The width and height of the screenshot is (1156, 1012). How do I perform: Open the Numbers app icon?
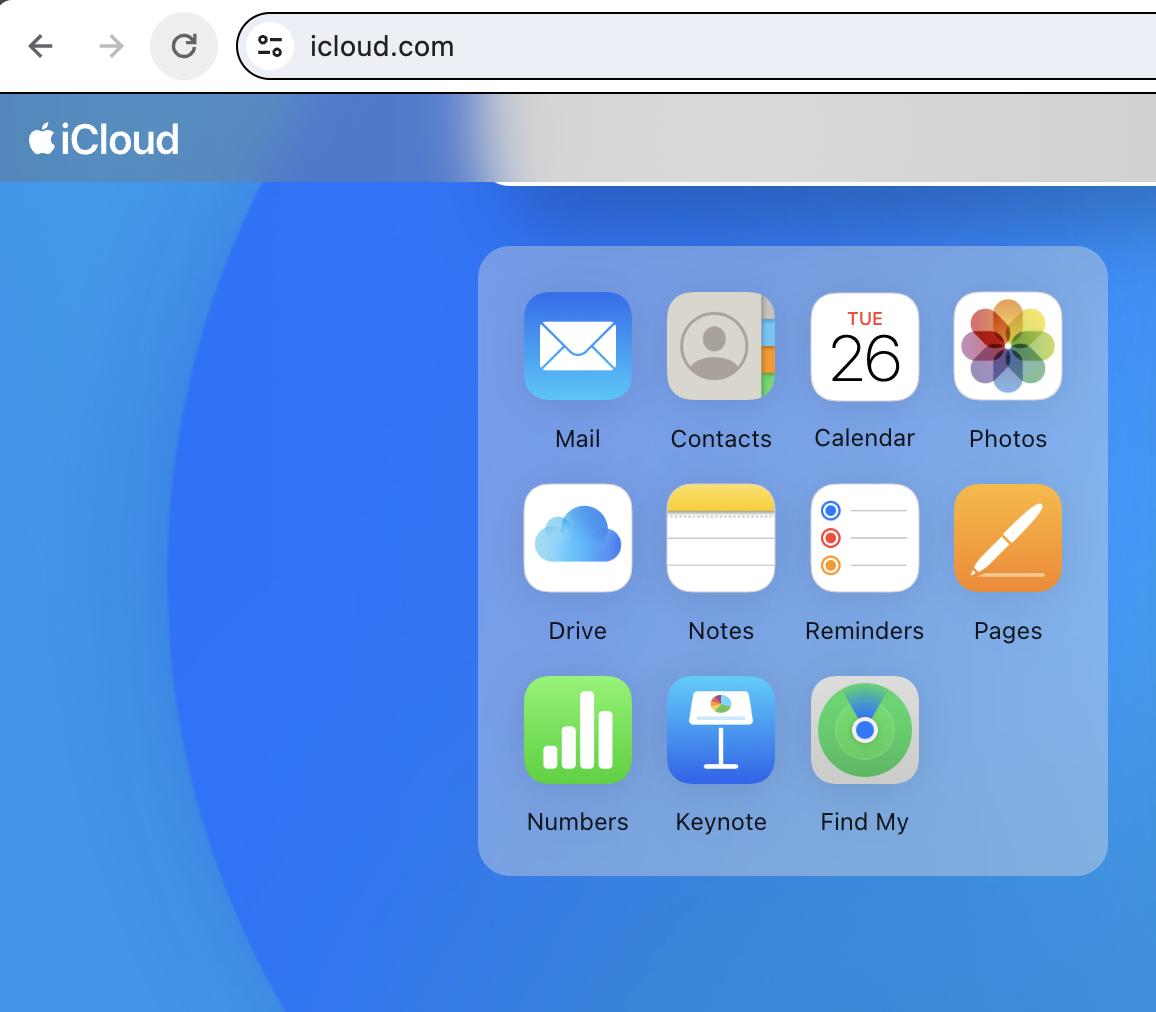point(577,729)
